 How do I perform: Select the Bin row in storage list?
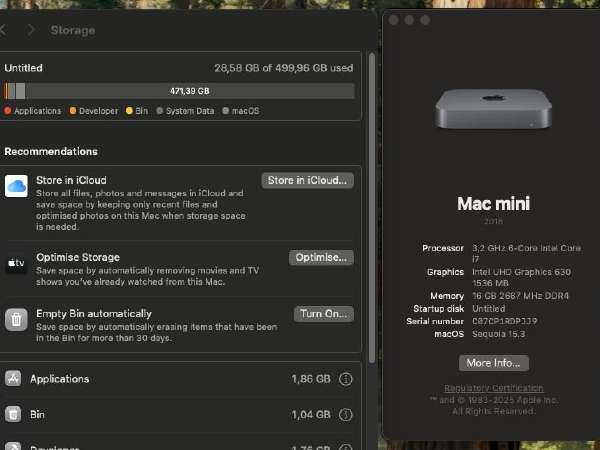(179, 414)
